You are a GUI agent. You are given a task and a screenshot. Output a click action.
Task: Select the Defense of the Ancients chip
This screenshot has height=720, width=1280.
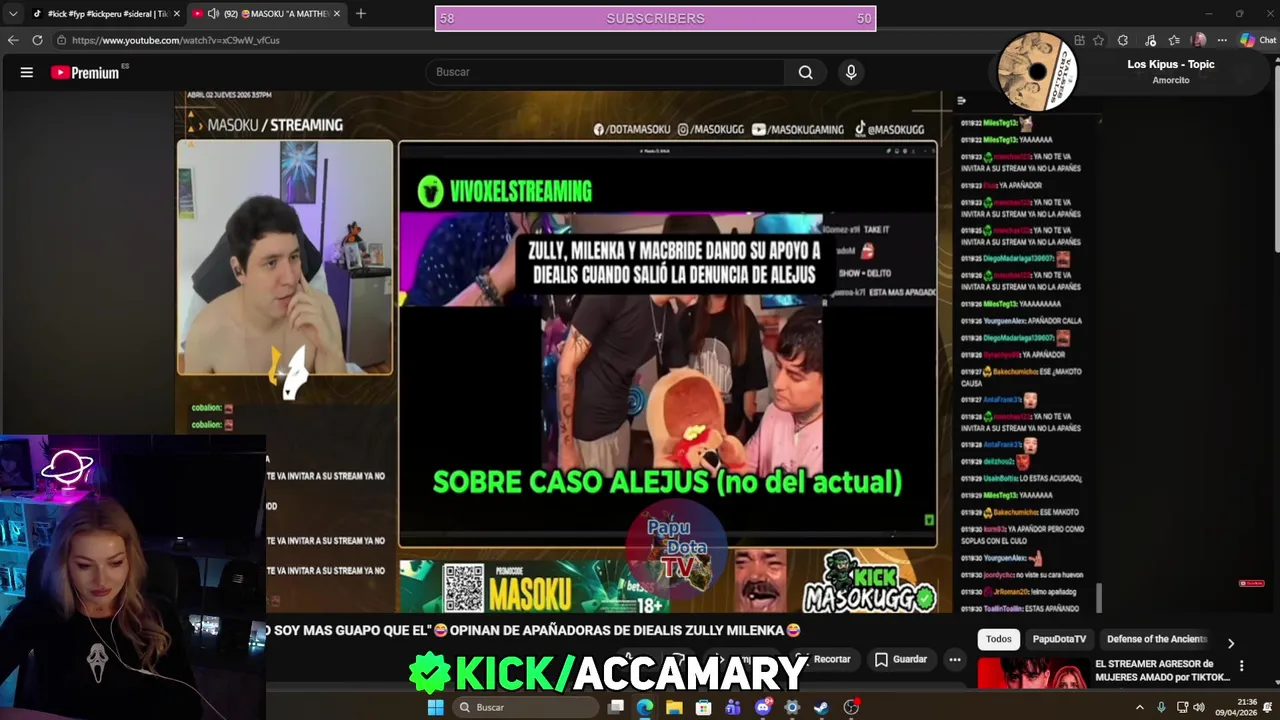tap(1157, 639)
